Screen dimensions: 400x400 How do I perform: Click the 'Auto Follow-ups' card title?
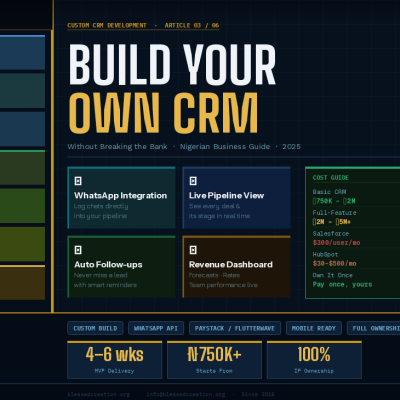(x=108, y=265)
